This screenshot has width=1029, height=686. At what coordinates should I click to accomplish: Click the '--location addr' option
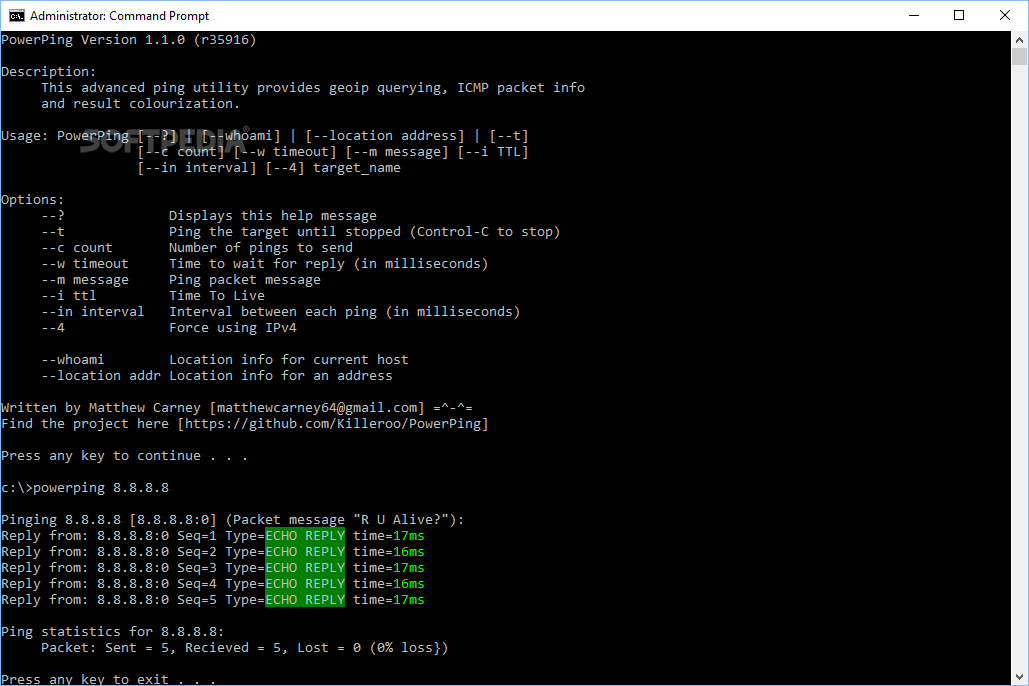(101, 375)
